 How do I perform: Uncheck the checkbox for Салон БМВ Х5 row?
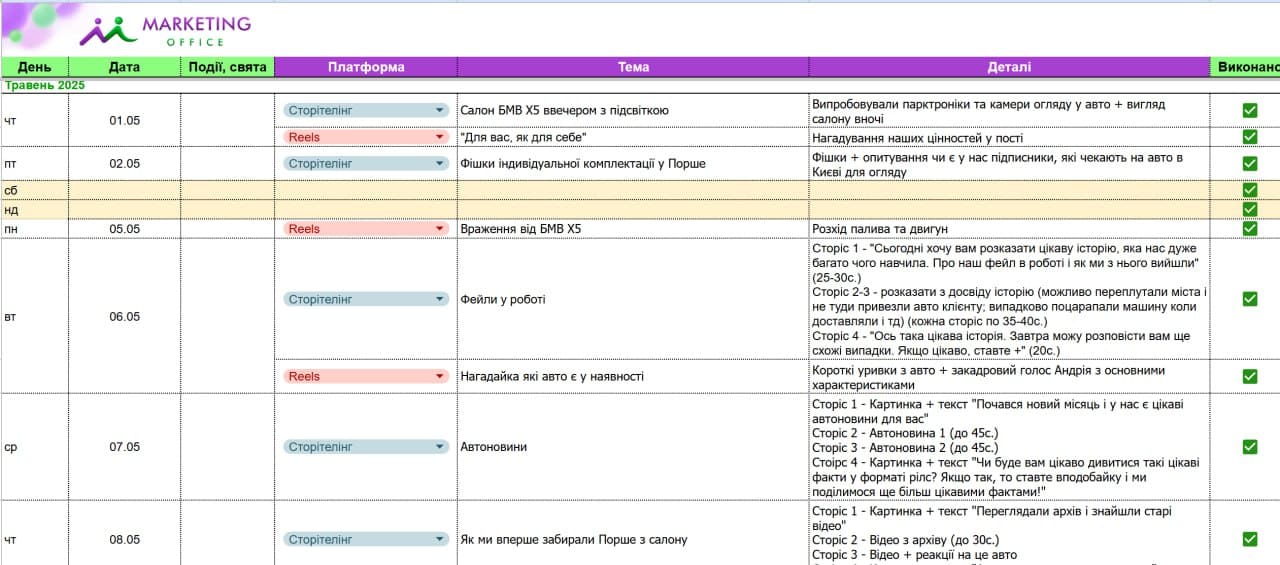[x=1249, y=110]
